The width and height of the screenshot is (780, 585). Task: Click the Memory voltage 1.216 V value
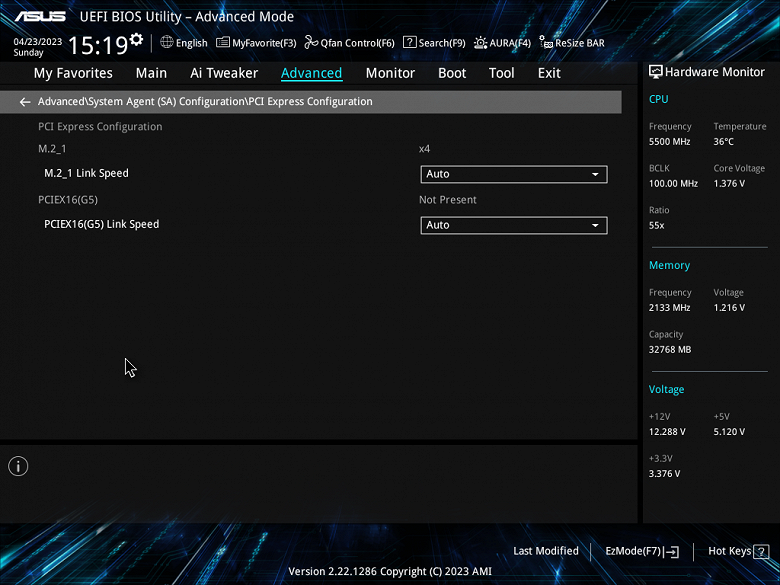(729, 308)
